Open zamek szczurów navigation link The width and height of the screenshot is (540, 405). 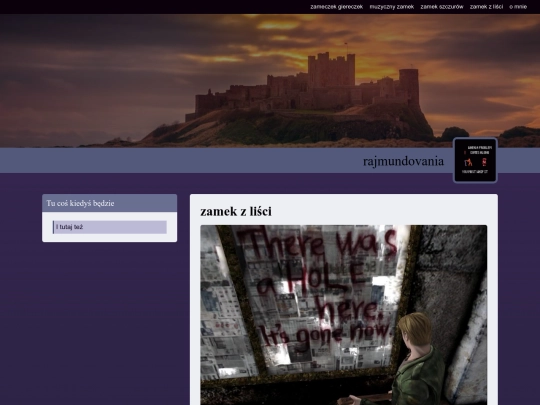442,7
